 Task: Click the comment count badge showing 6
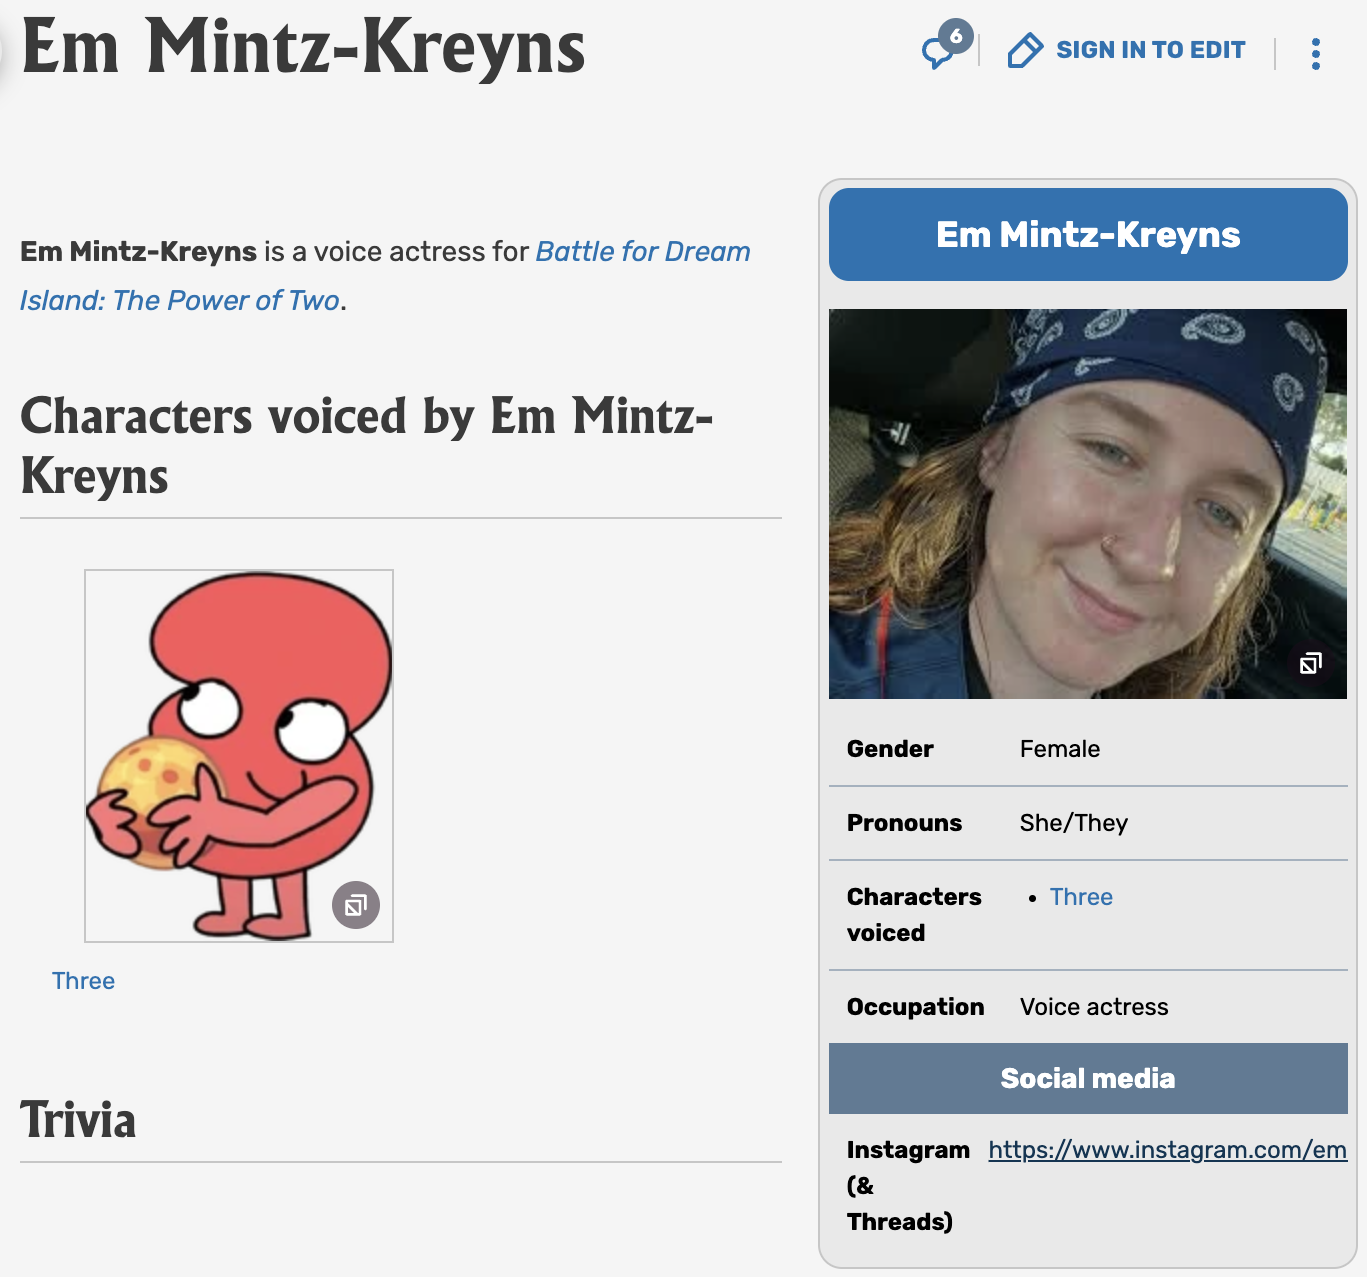coord(956,37)
